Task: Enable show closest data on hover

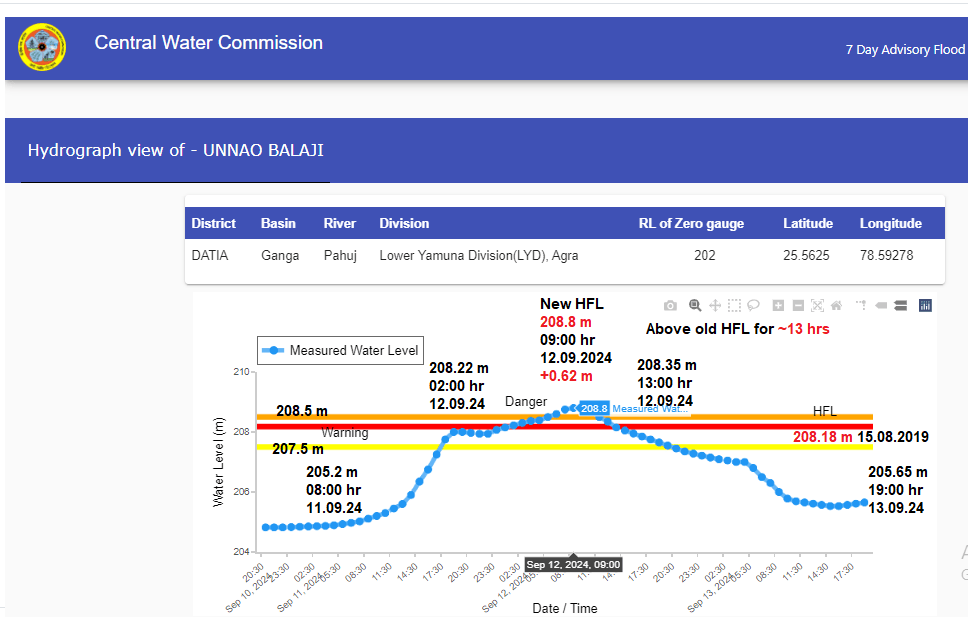Action: [881, 305]
